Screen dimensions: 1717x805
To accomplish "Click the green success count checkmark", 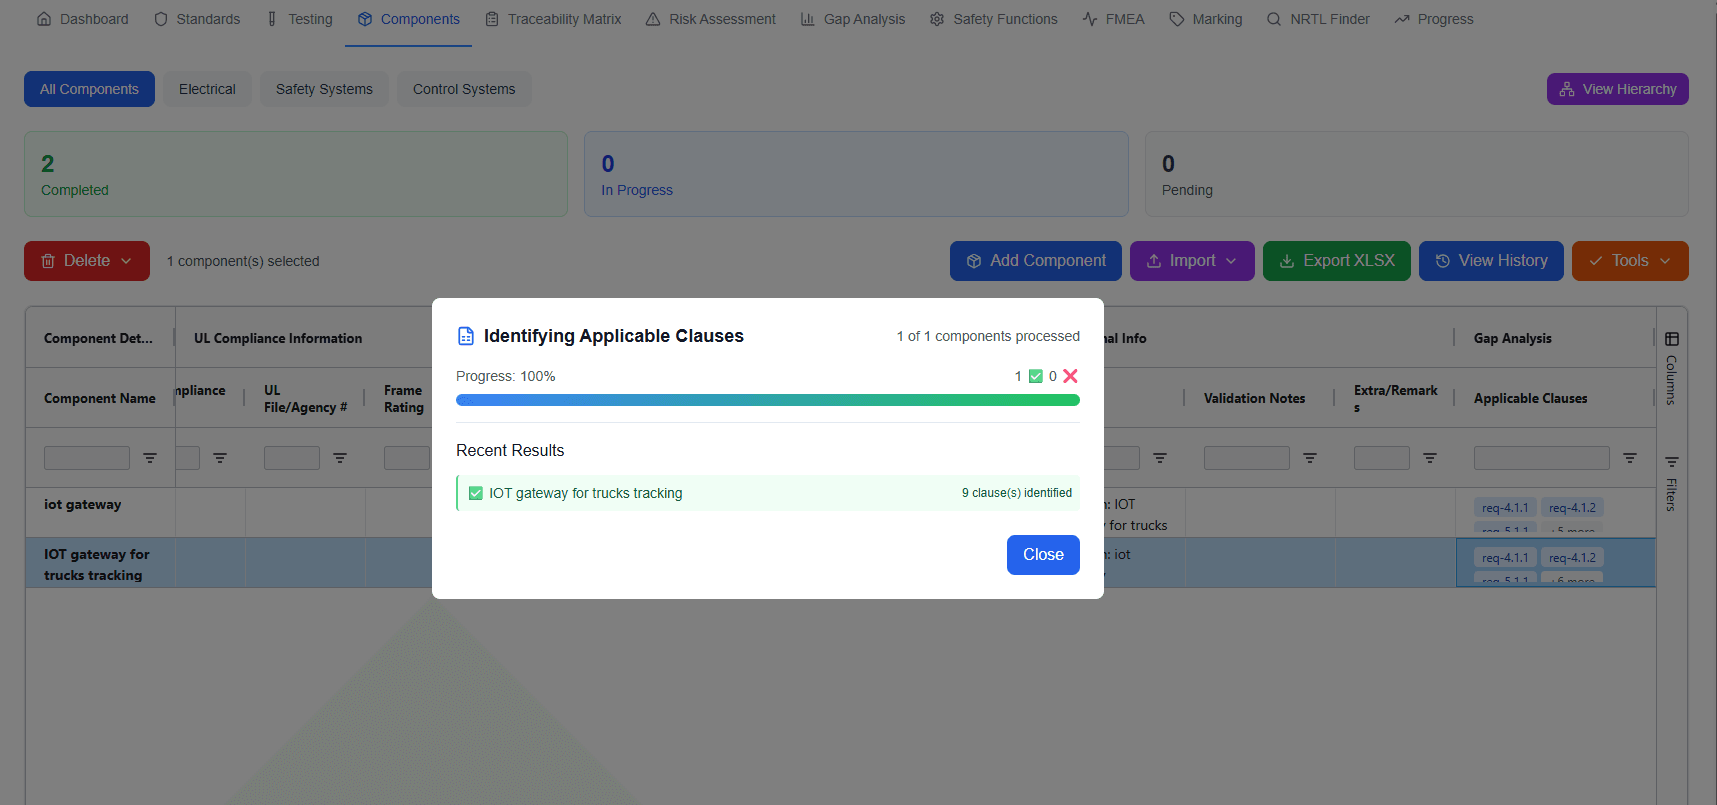I will 1036,376.
